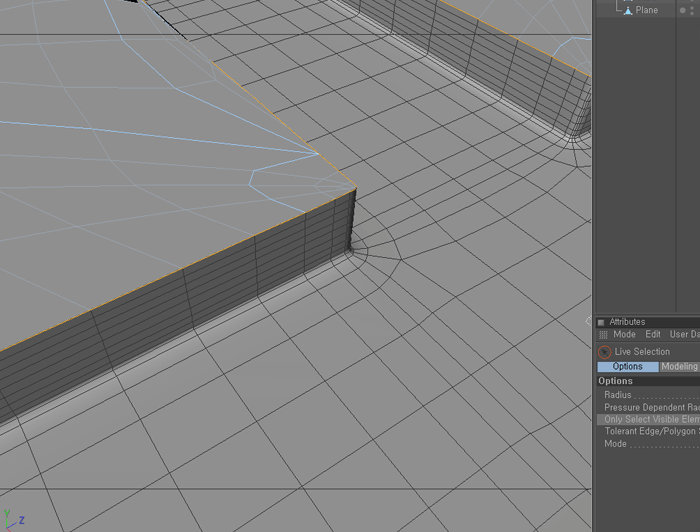This screenshot has height=532, width=700.
Task: Click the Live Selection tool icon
Action: (604, 352)
